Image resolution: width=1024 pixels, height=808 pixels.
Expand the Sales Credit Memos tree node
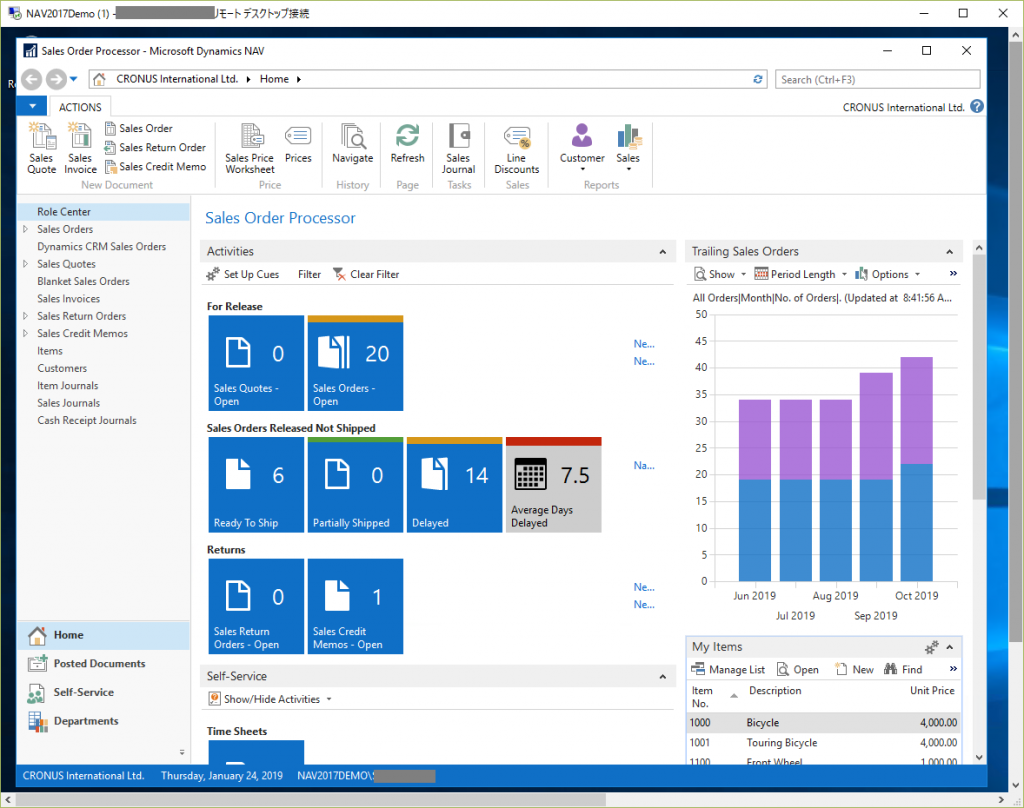point(25,333)
